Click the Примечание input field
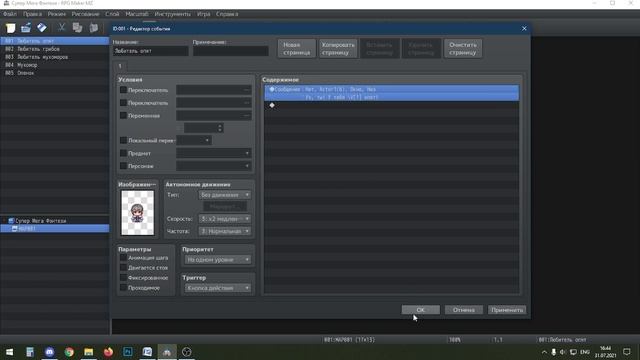Screen dimensions: 640x360 coord(231,51)
